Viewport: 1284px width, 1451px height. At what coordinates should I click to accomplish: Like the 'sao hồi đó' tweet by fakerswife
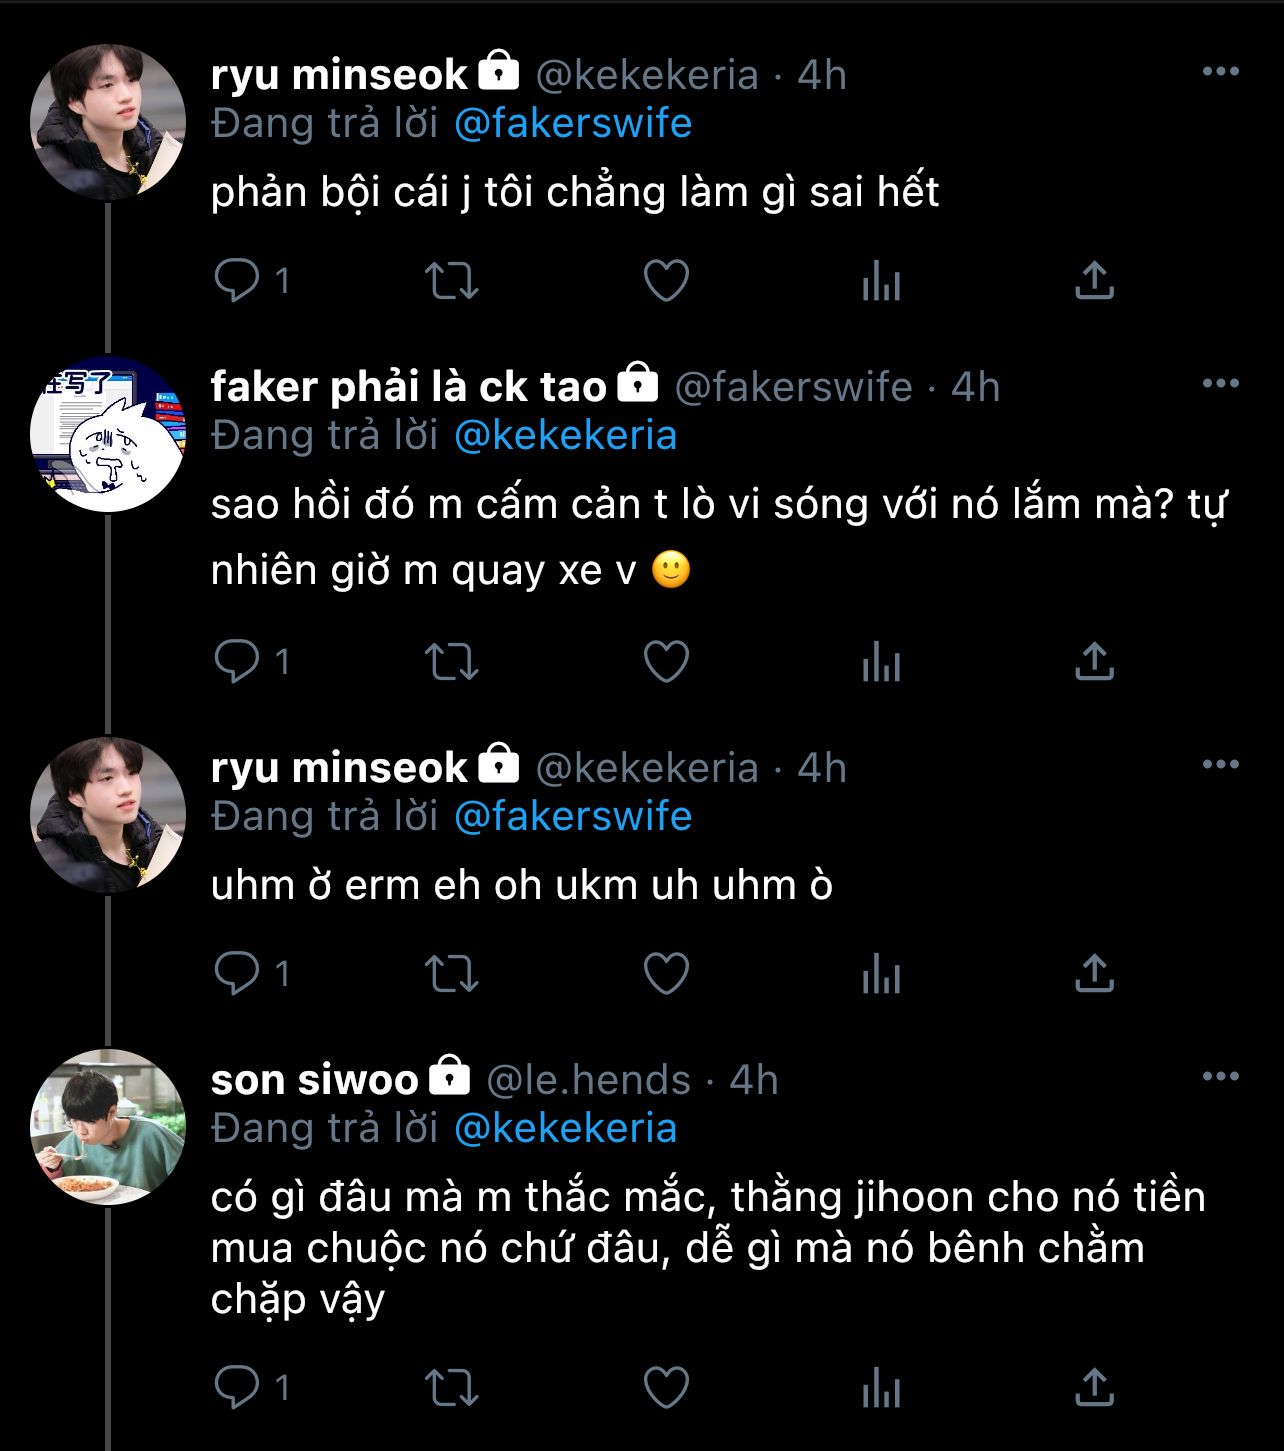tap(666, 661)
